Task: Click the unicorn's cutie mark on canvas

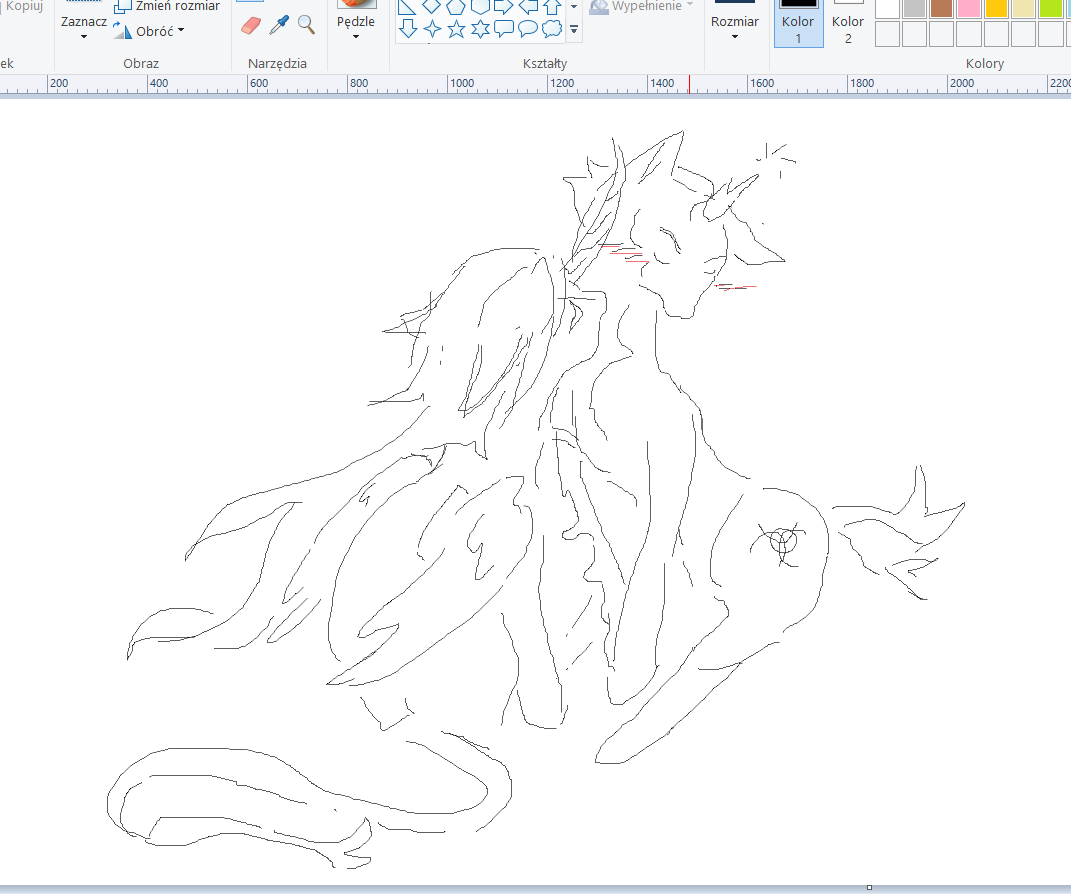Action: click(783, 542)
